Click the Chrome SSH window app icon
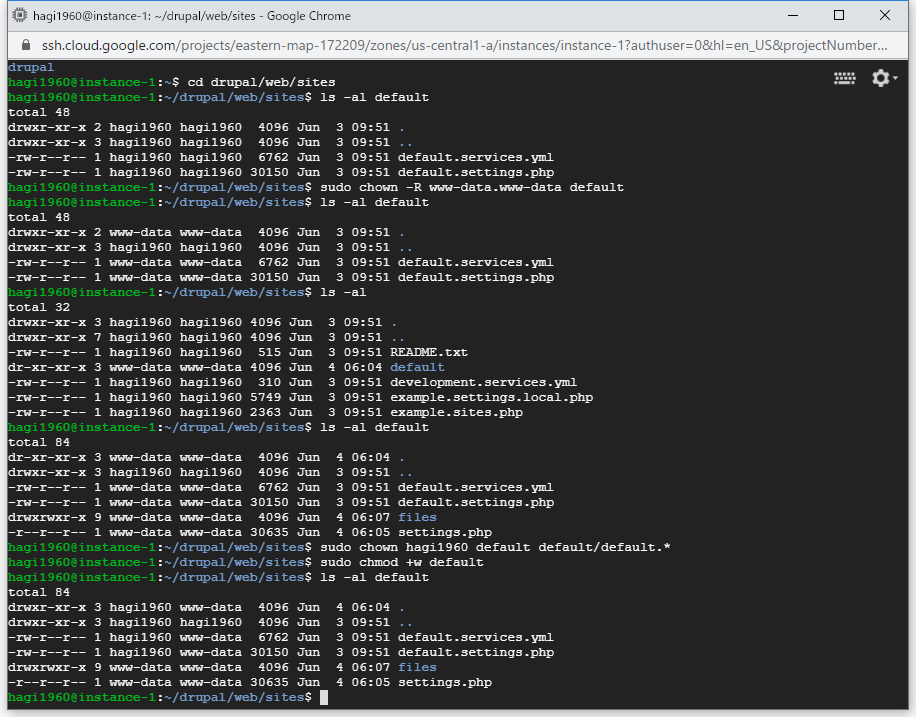The height and width of the screenshot is (717, 916). 20,15
